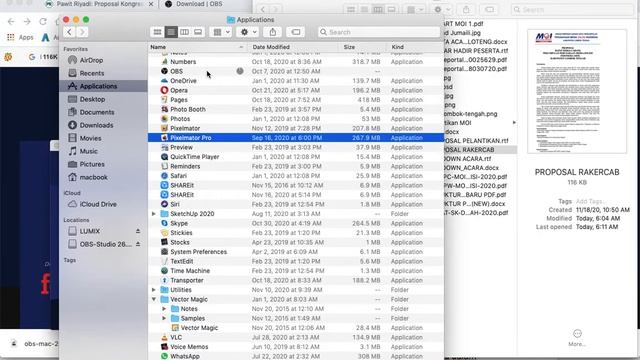This screenshot has width=640, height=360.
Task: Select the Pixelmator Pro row
Action: (x=296, y=138)
